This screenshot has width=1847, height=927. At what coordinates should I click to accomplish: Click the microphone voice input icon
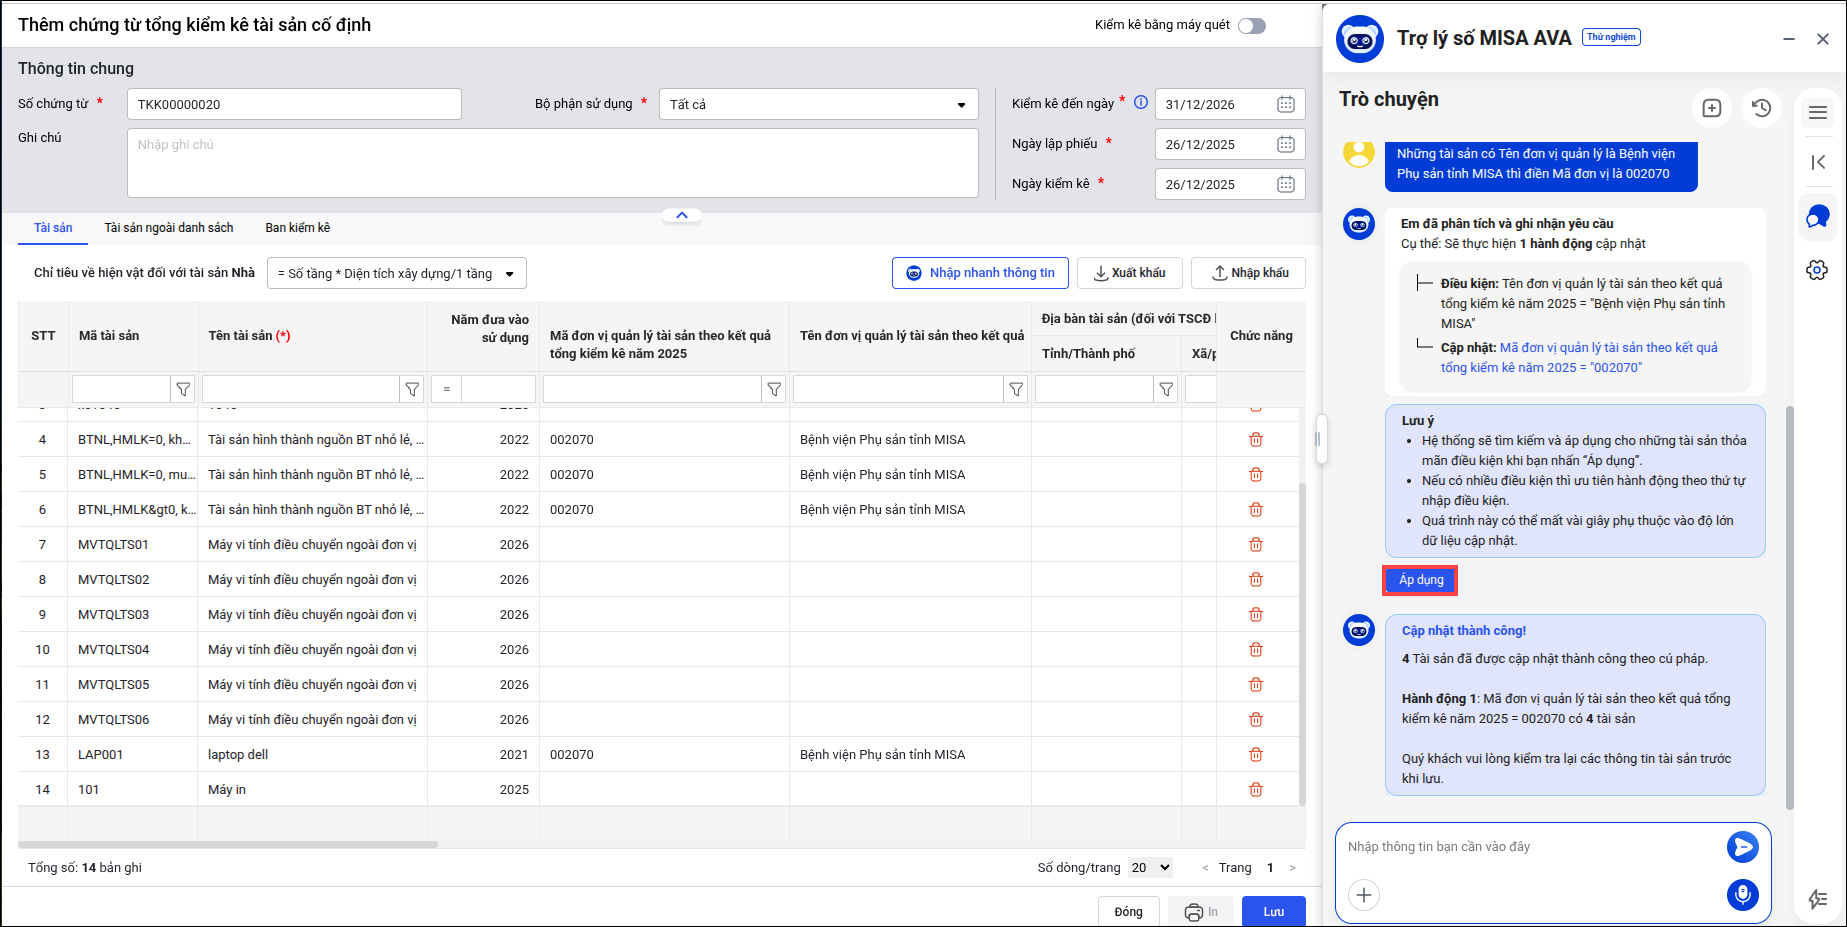click(1742, 894)
